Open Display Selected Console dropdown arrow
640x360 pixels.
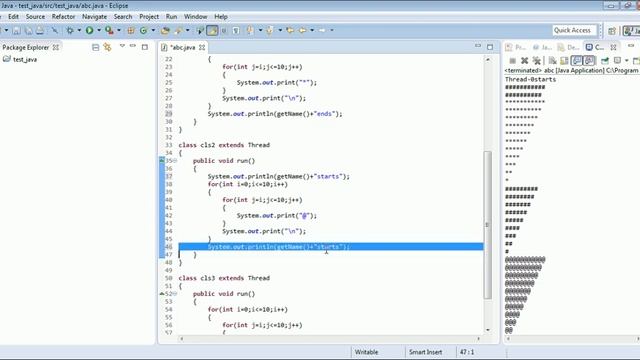627,61
